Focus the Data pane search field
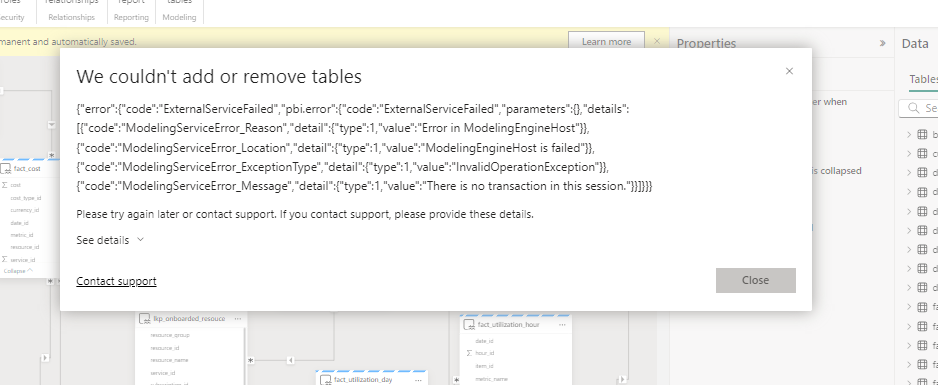The height and width of the screenshot is (385, 938). tap(919, 108)
